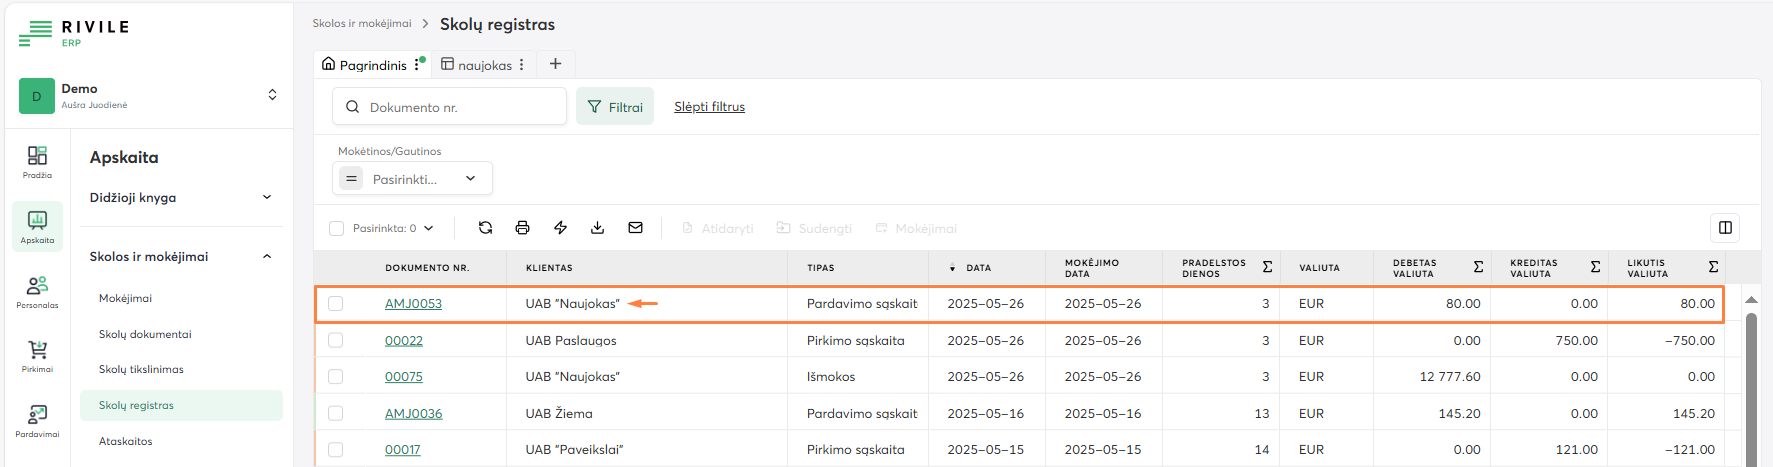Click the envelope email icon
This screenshot has height=467, width=1773.
(x=635, y=228)
